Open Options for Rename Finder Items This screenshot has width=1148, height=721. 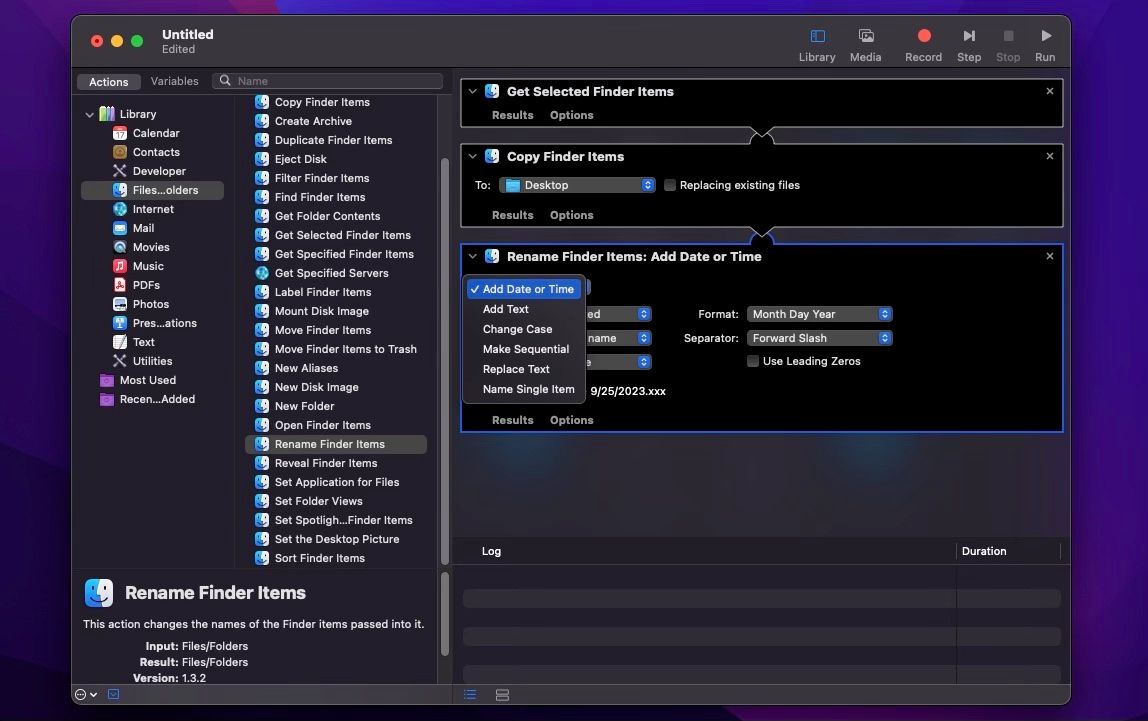[571, 419]
